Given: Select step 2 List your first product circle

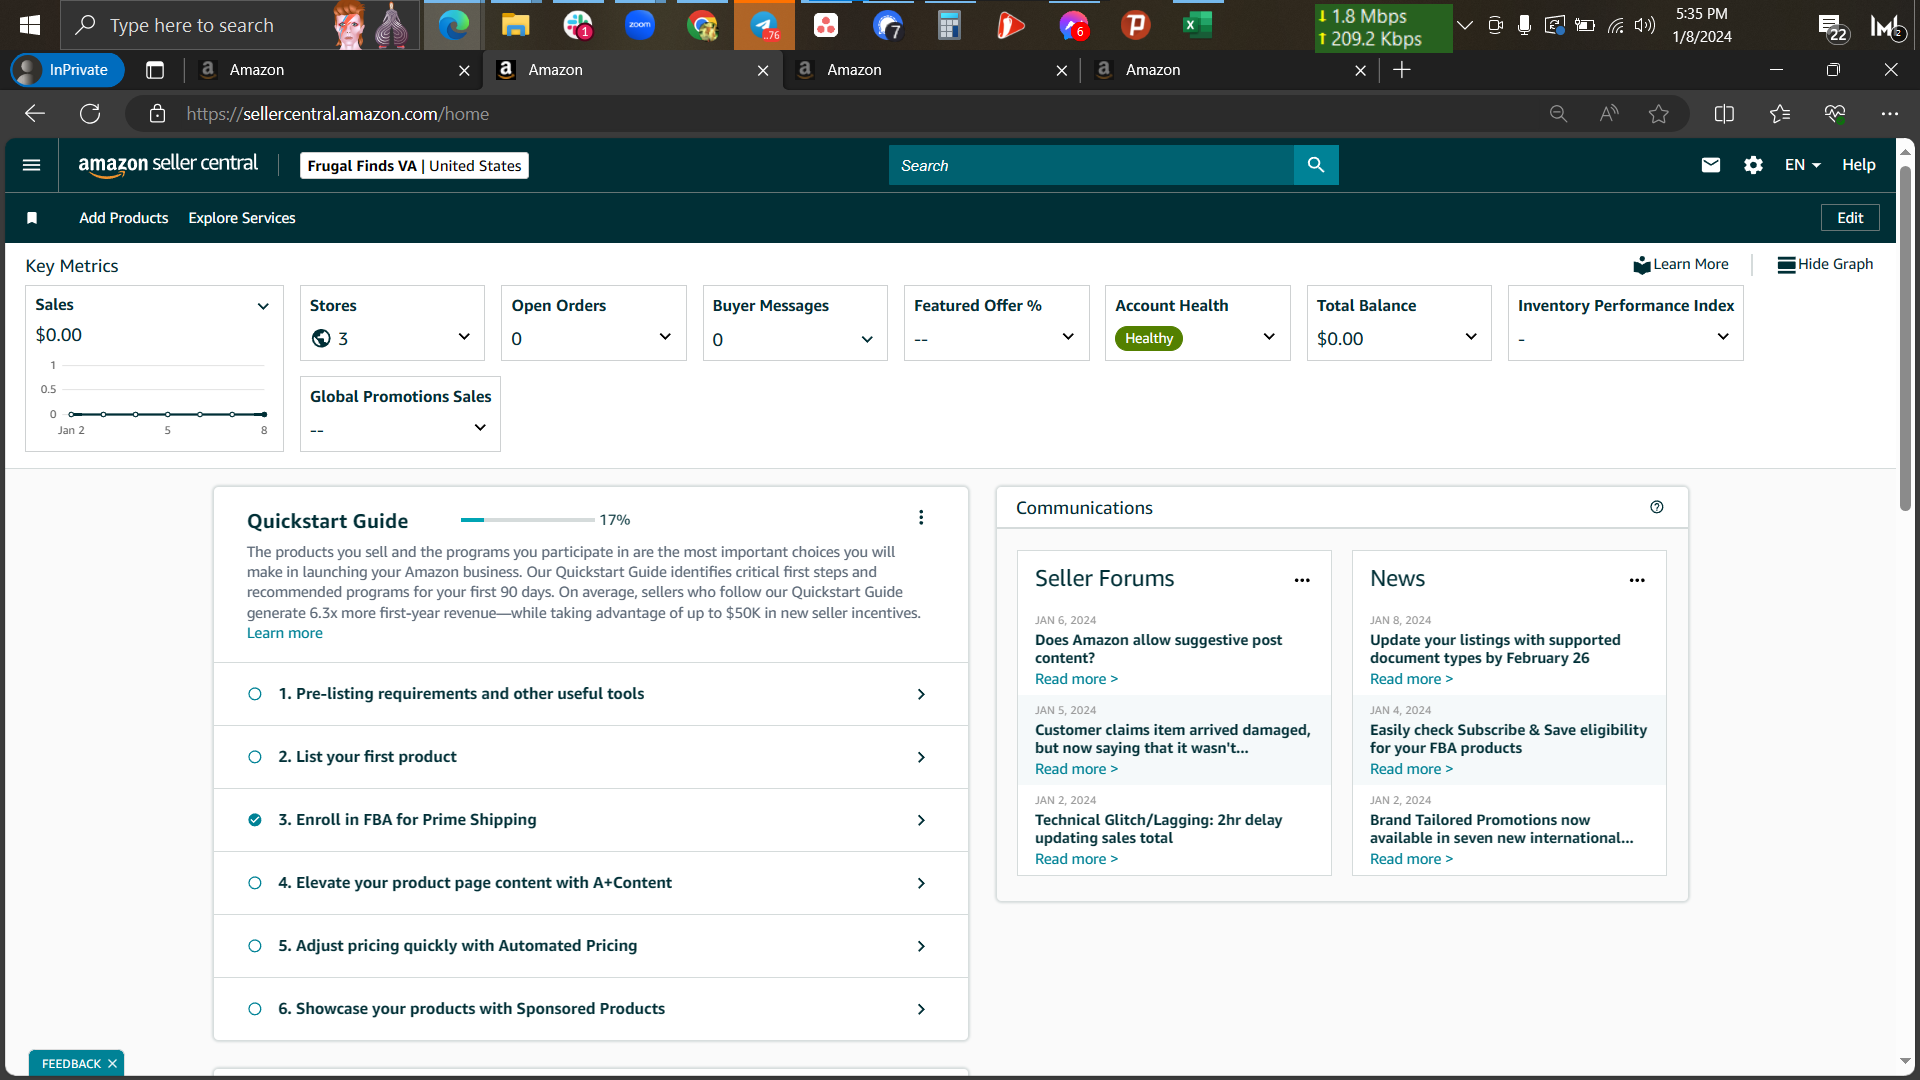Looking at the screenshot, I should click(x=255, y=757).
